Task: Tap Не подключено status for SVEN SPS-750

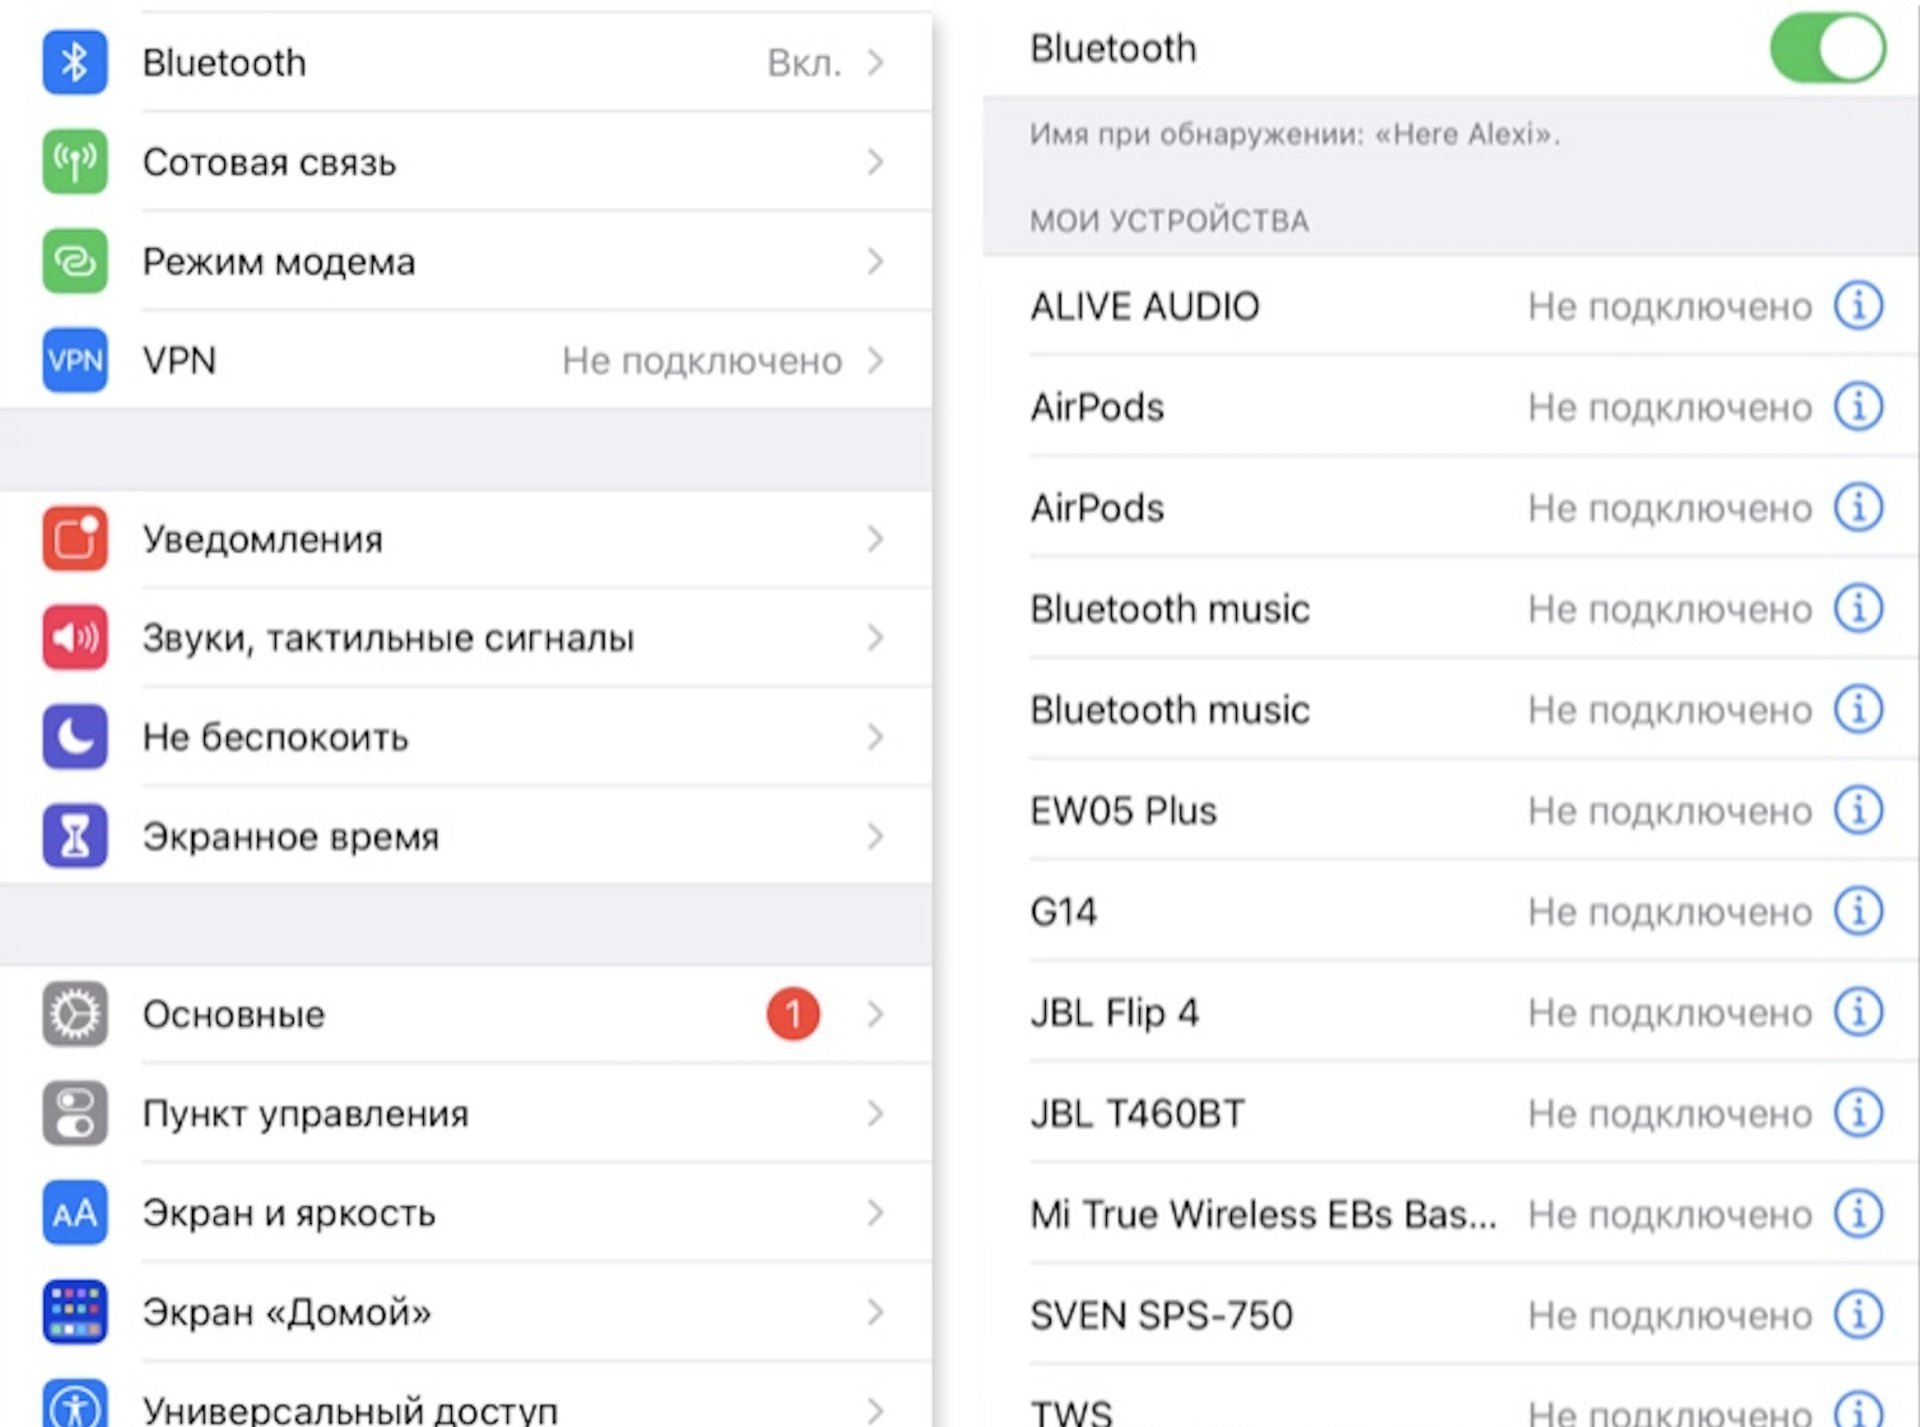Action: [x=1670, y=1316]
